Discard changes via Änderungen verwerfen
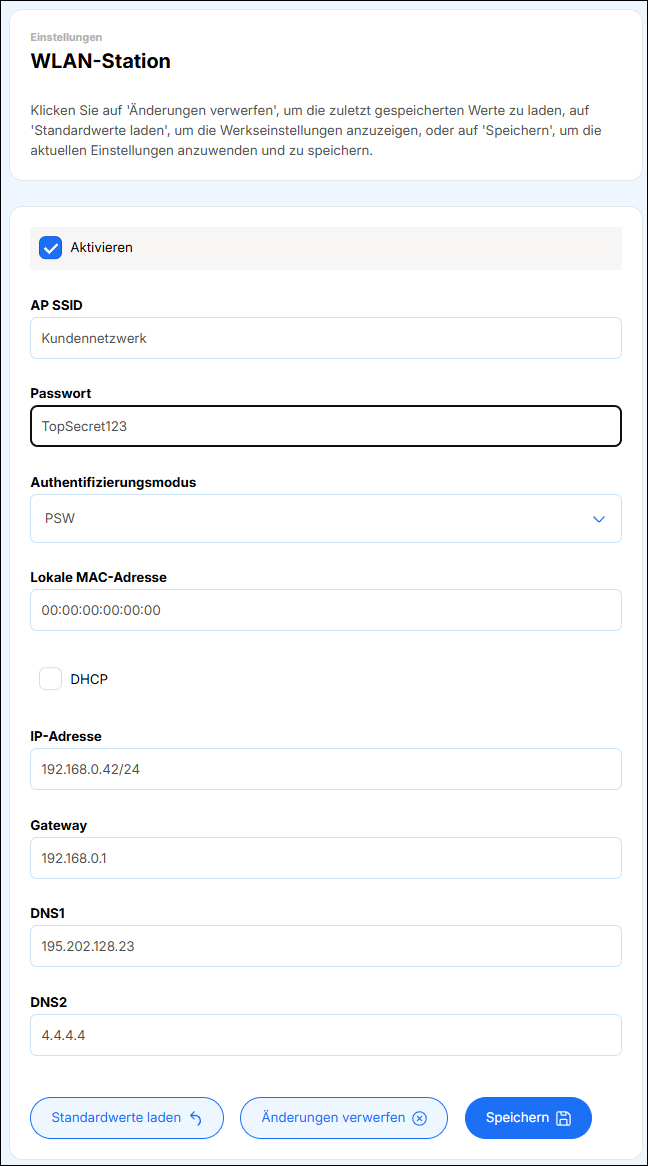648x1166 pixels. click(x=344, y=1118)
